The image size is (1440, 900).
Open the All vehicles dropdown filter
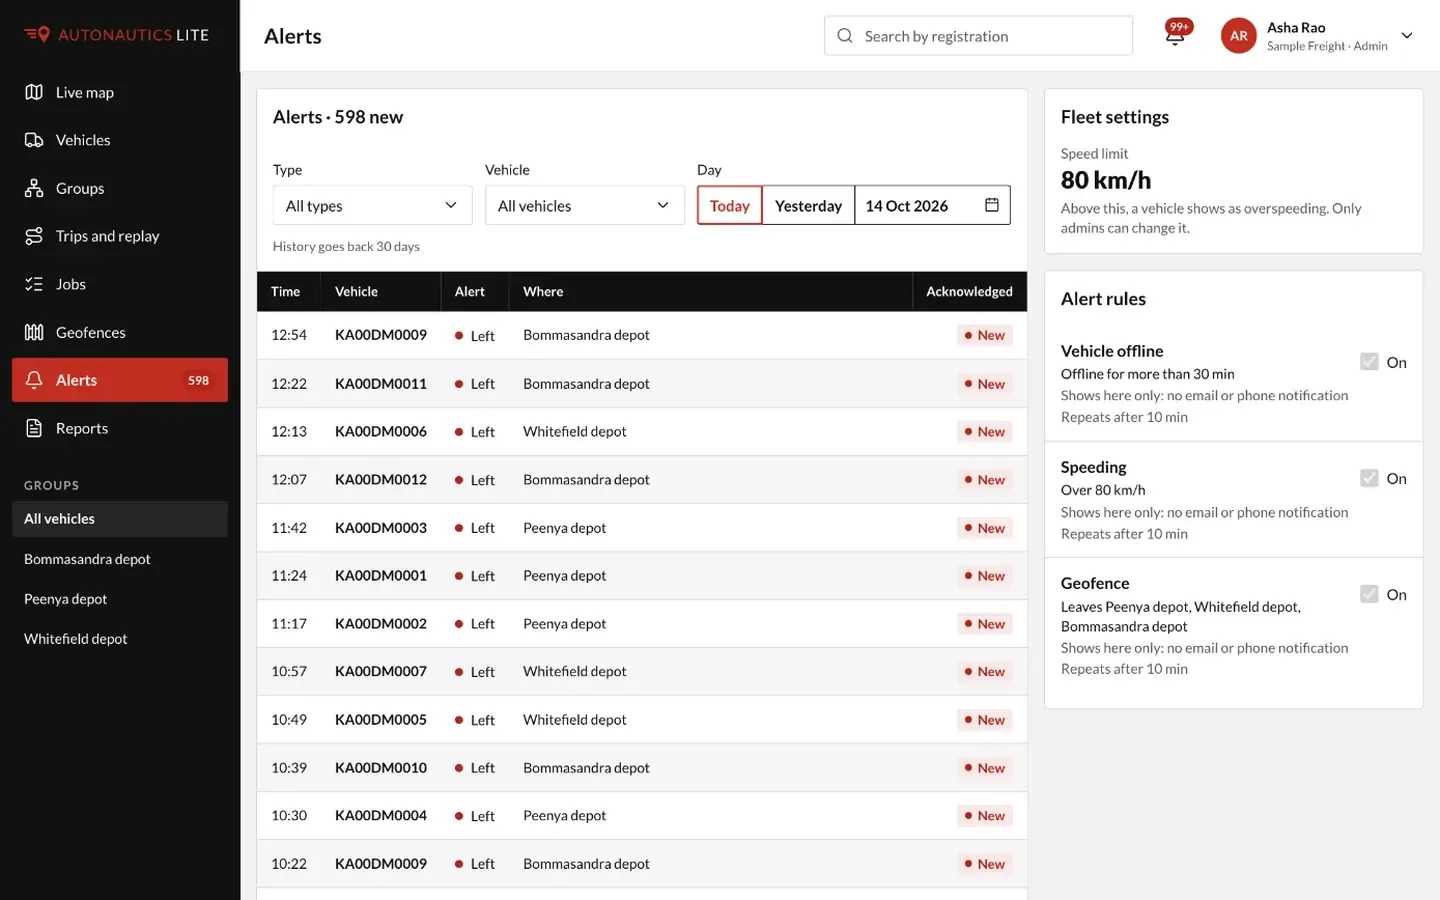pos(584,205)
